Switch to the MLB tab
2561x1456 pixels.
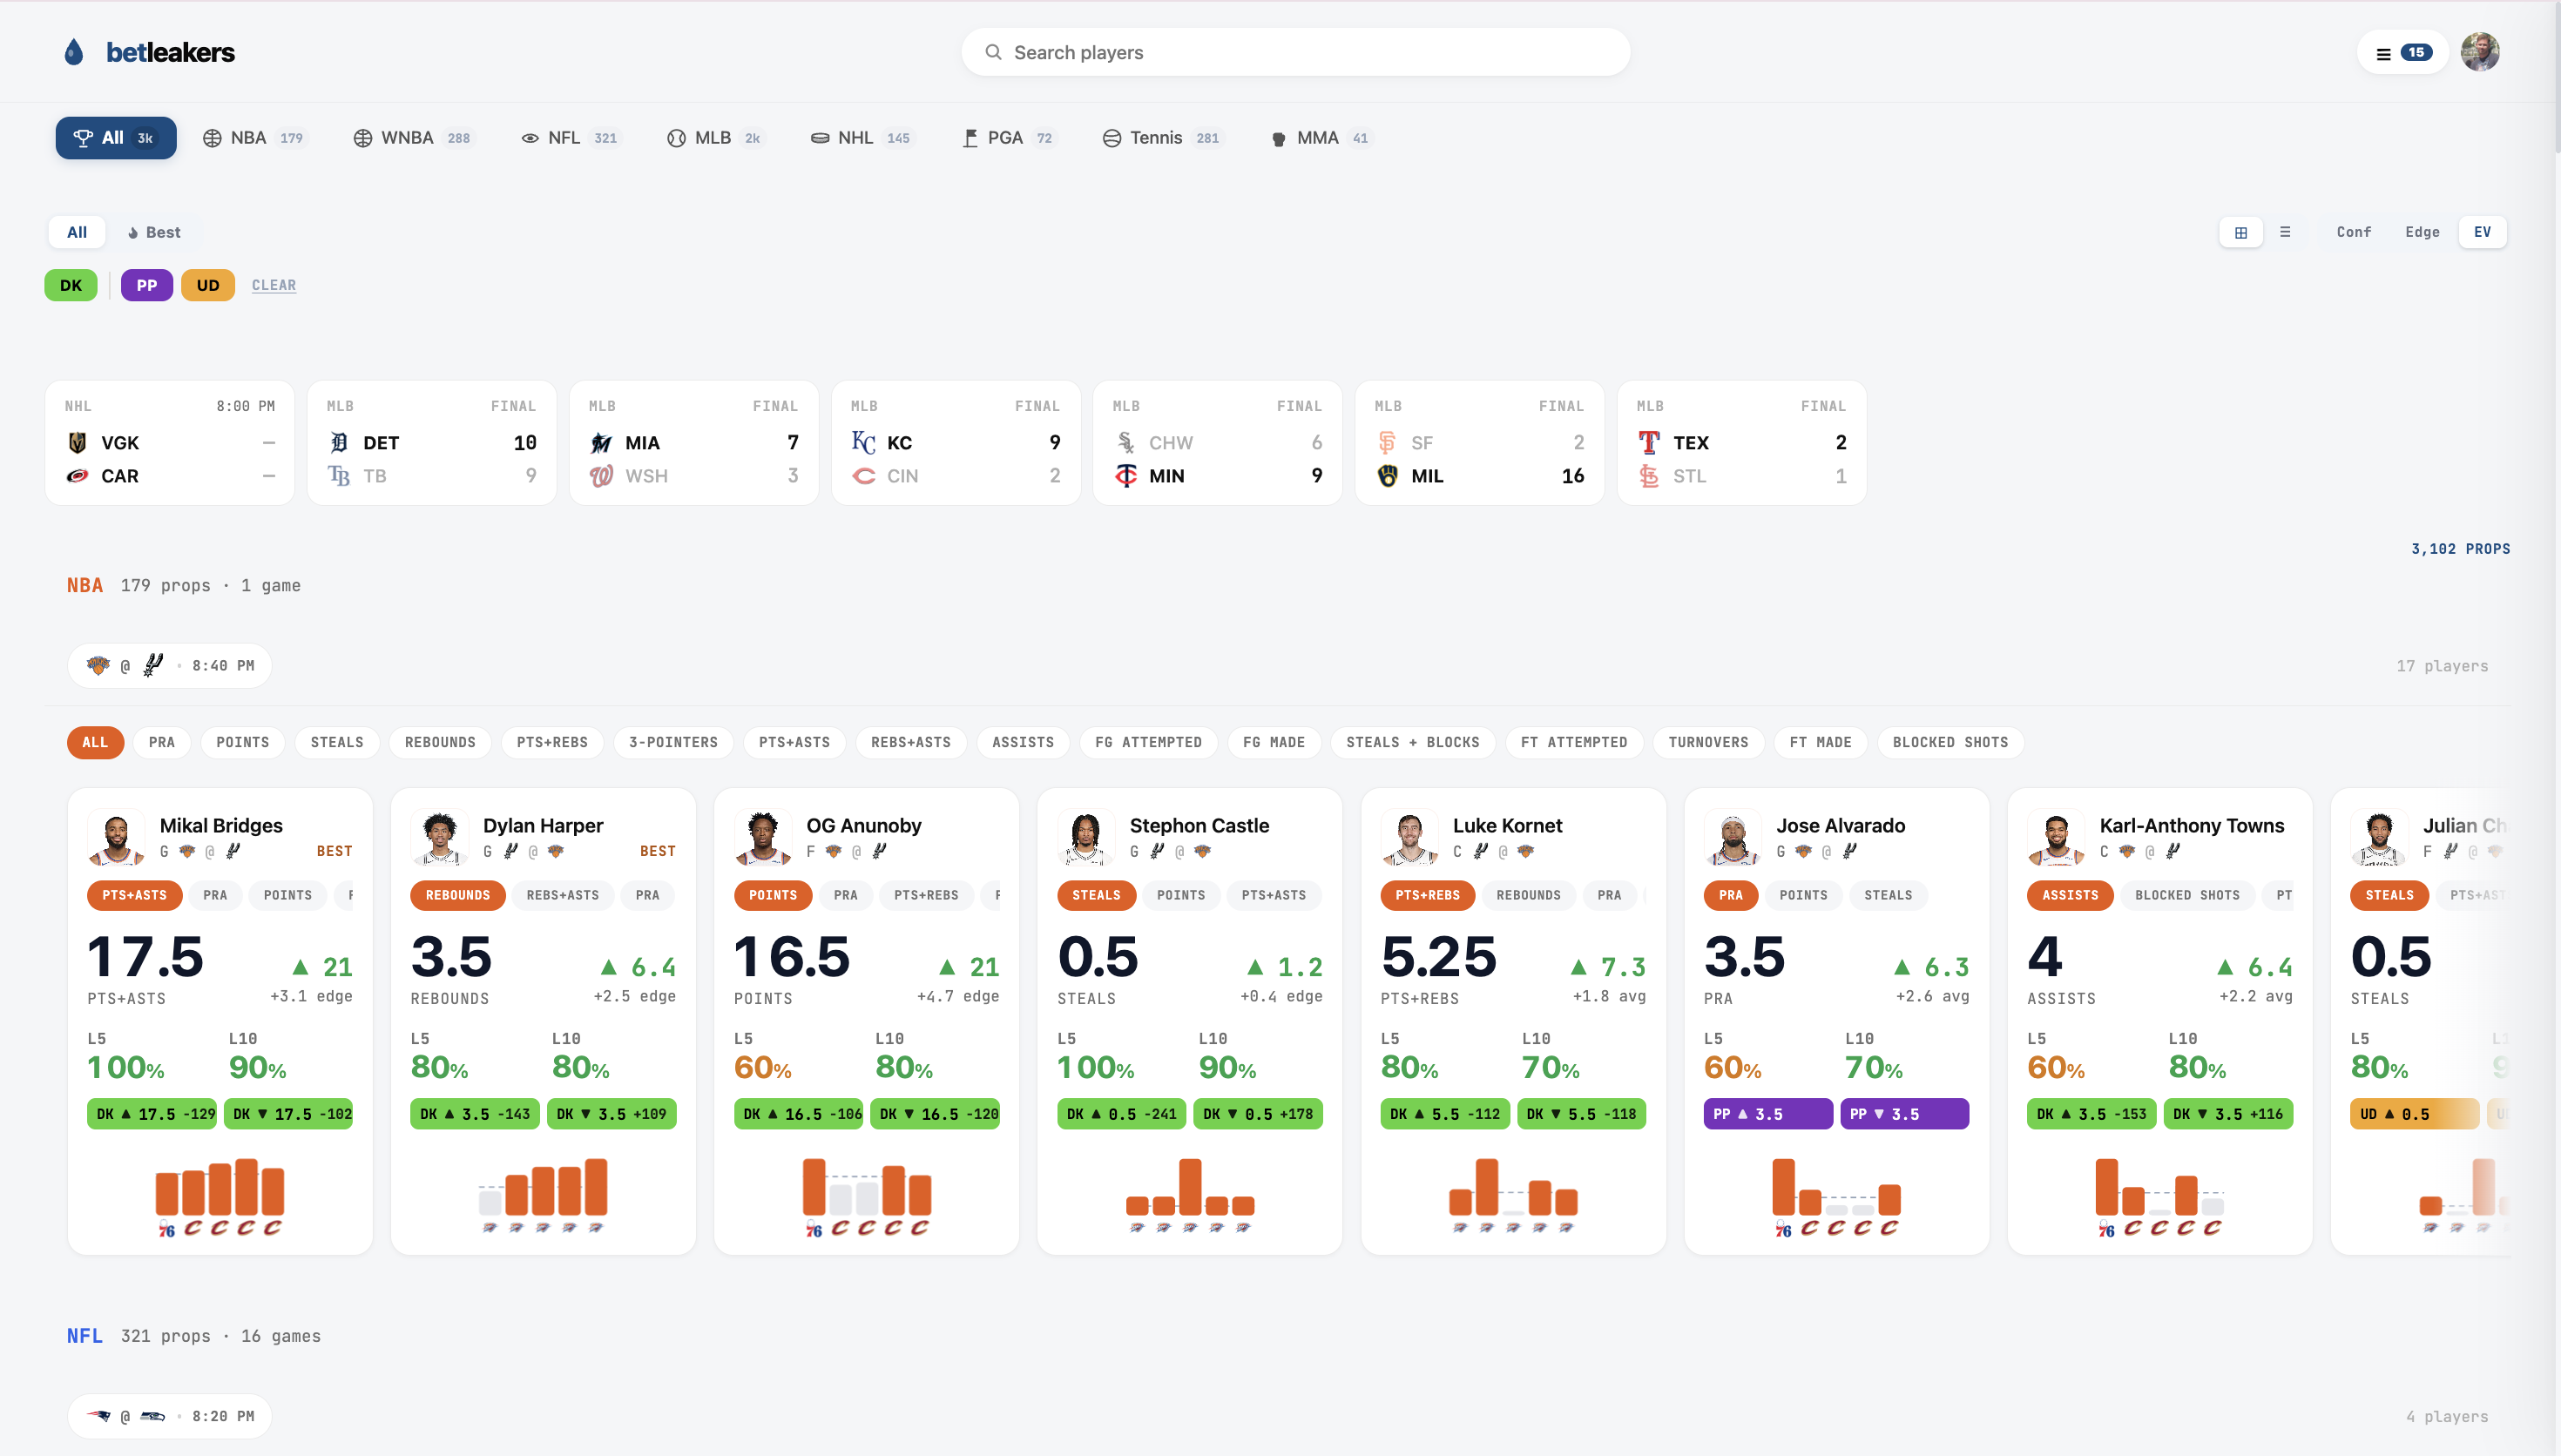[x=714, y=138]
